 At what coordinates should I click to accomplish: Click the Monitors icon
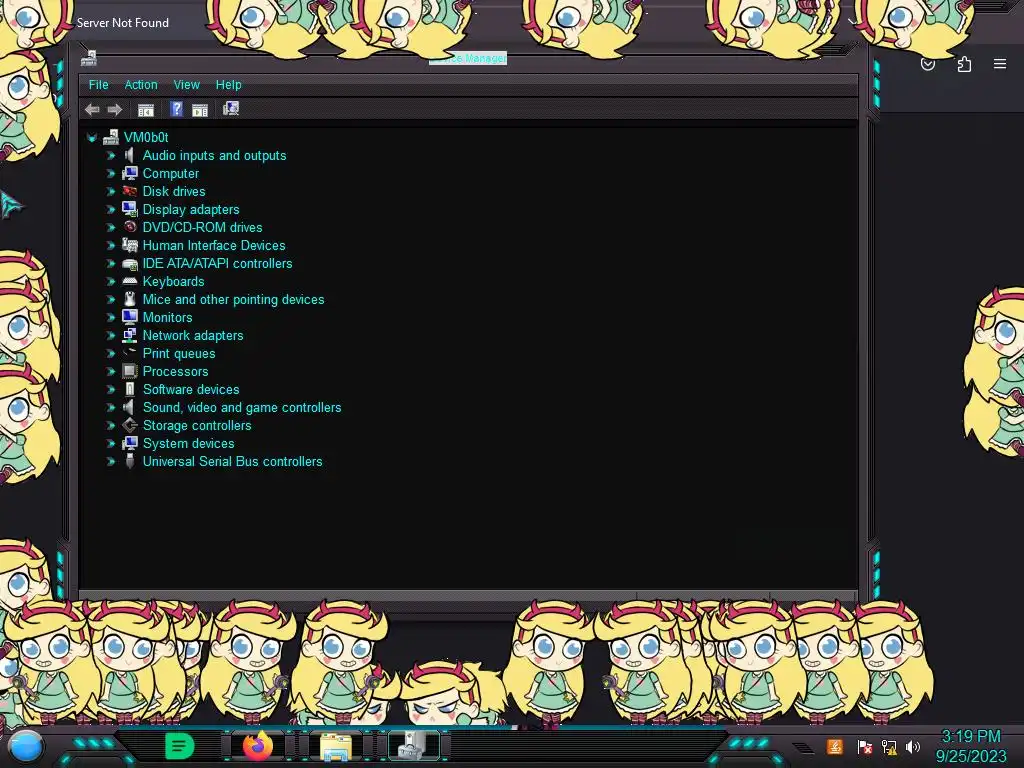[x=129, y=317]
